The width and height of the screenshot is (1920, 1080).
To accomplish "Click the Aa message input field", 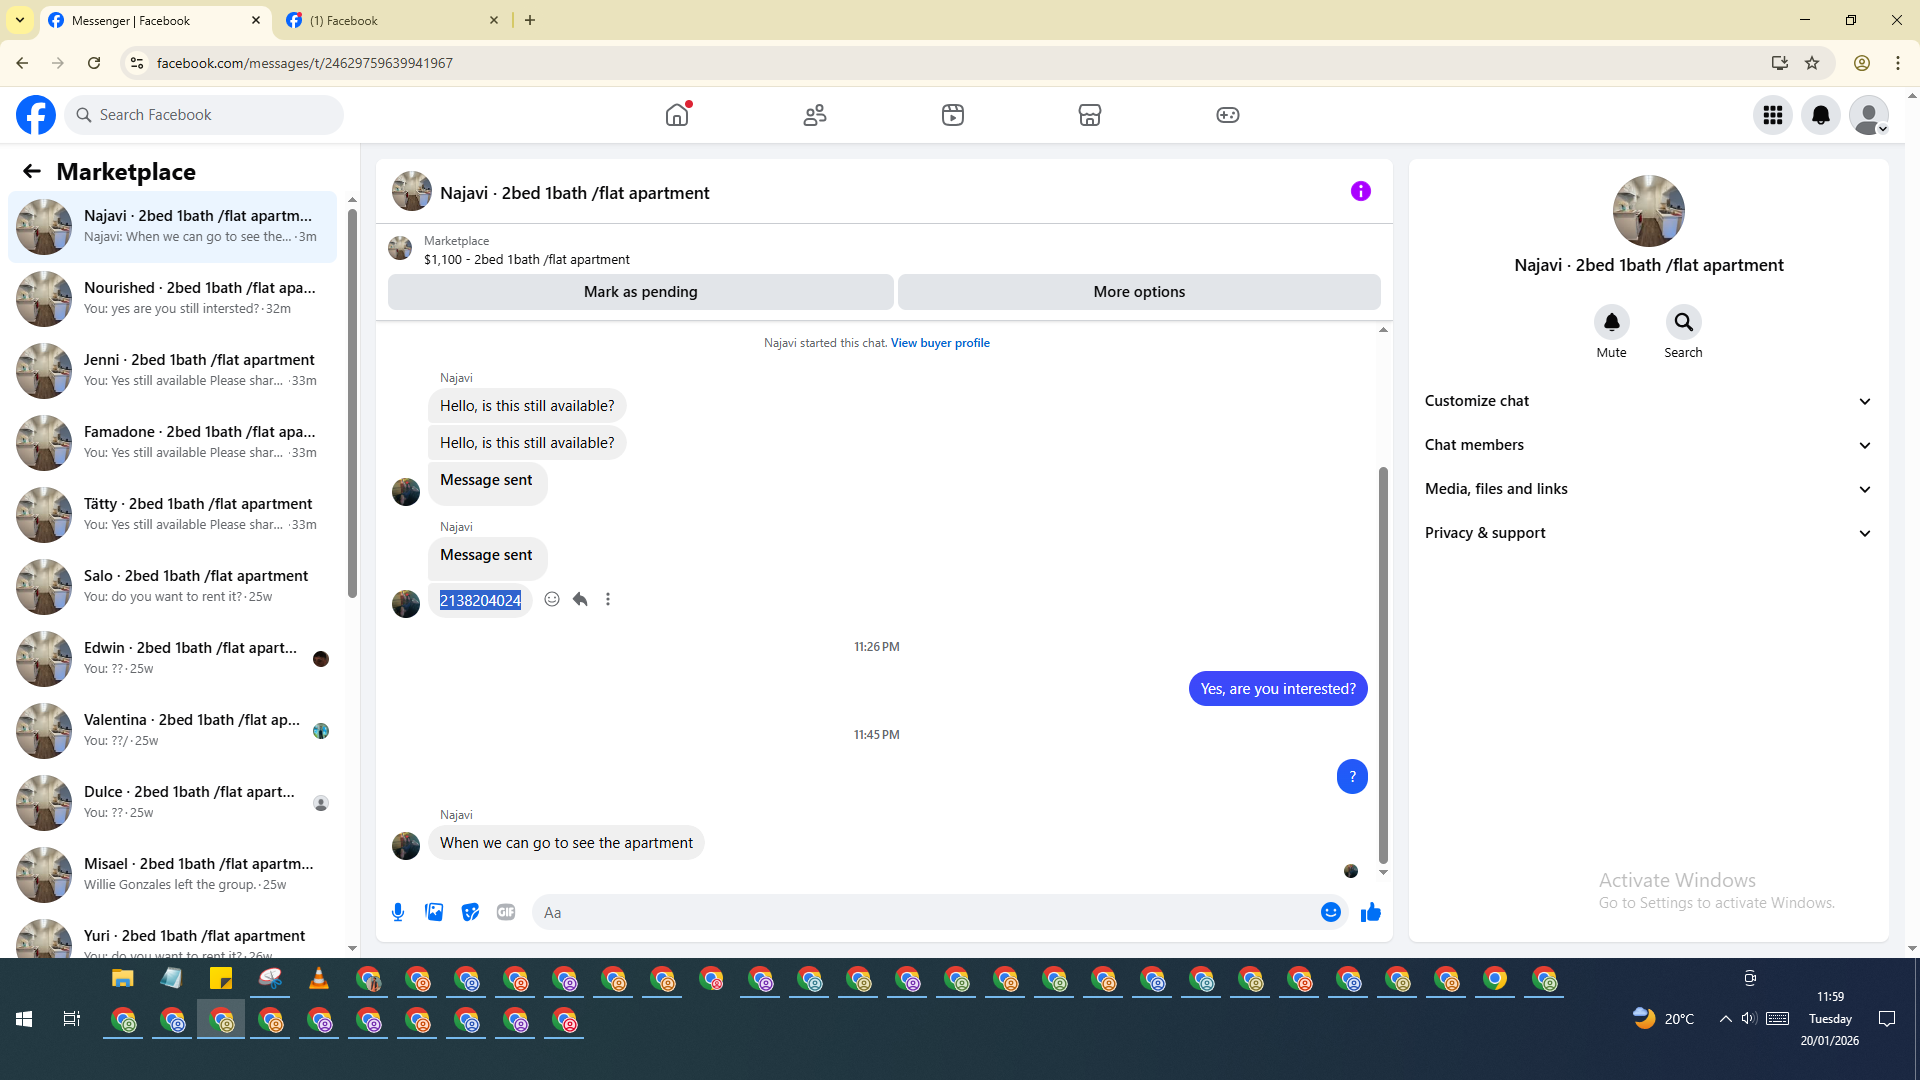I will [x=925, y=912].
